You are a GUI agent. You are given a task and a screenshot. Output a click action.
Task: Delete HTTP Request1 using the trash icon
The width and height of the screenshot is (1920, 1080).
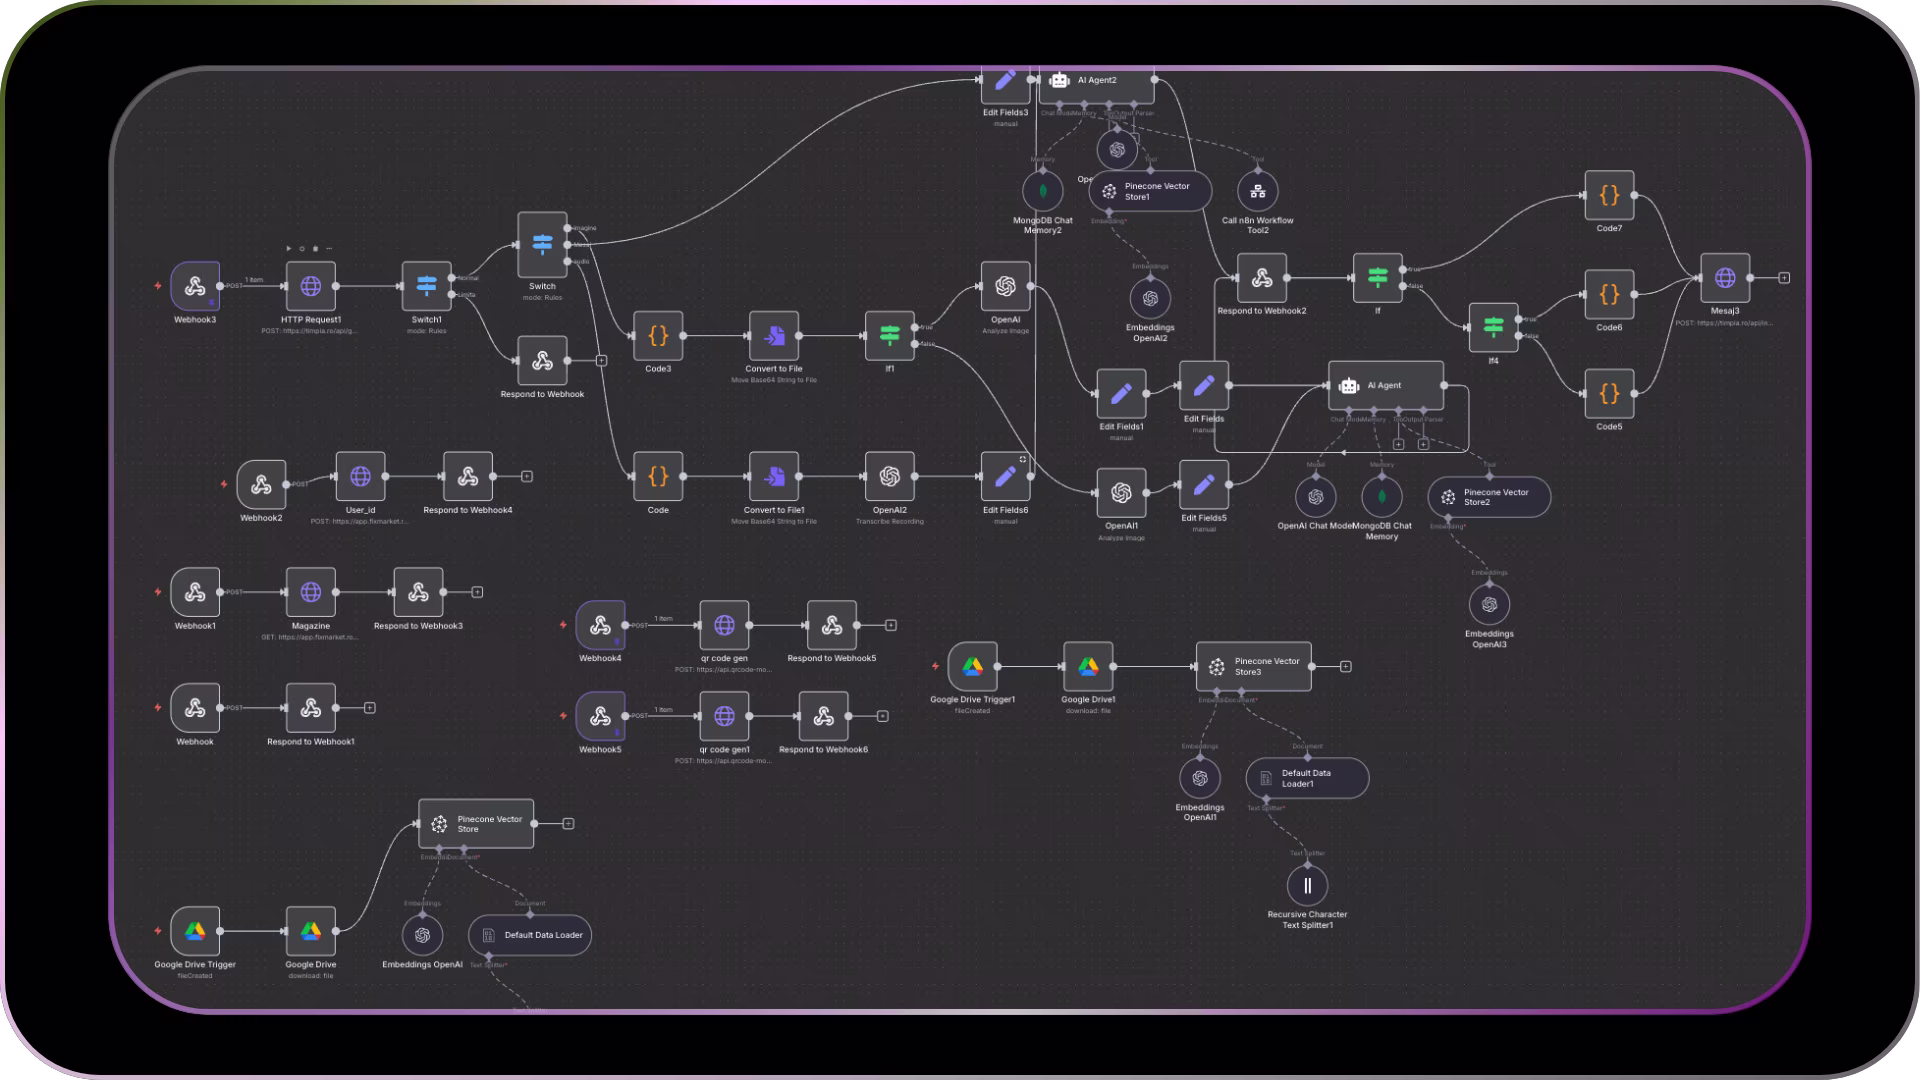[315, 248]
